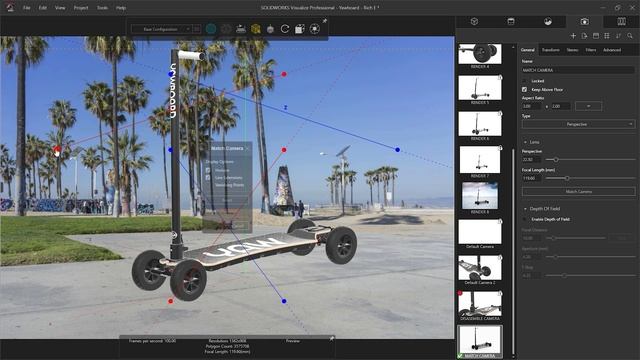Collapse the Lens section
The width and height of the screenshot is (640, 360).
525,142
